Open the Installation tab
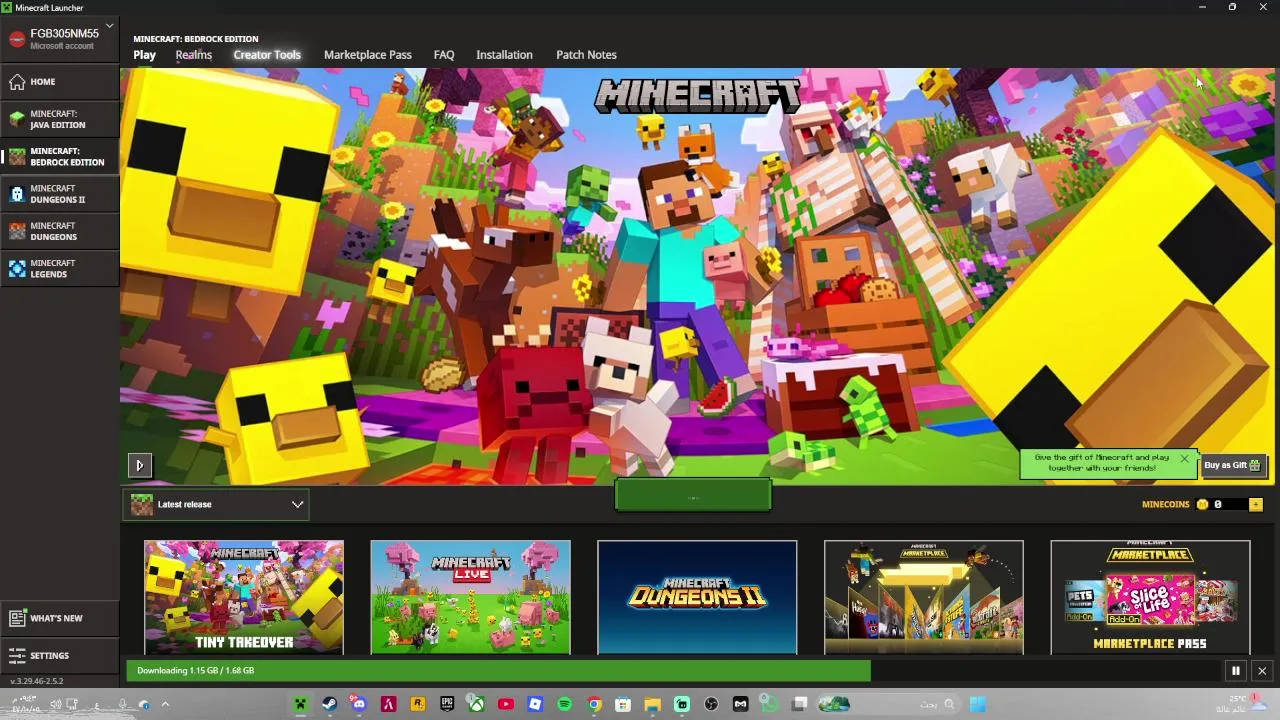The image size is (1280, 720). click(504, 55)
